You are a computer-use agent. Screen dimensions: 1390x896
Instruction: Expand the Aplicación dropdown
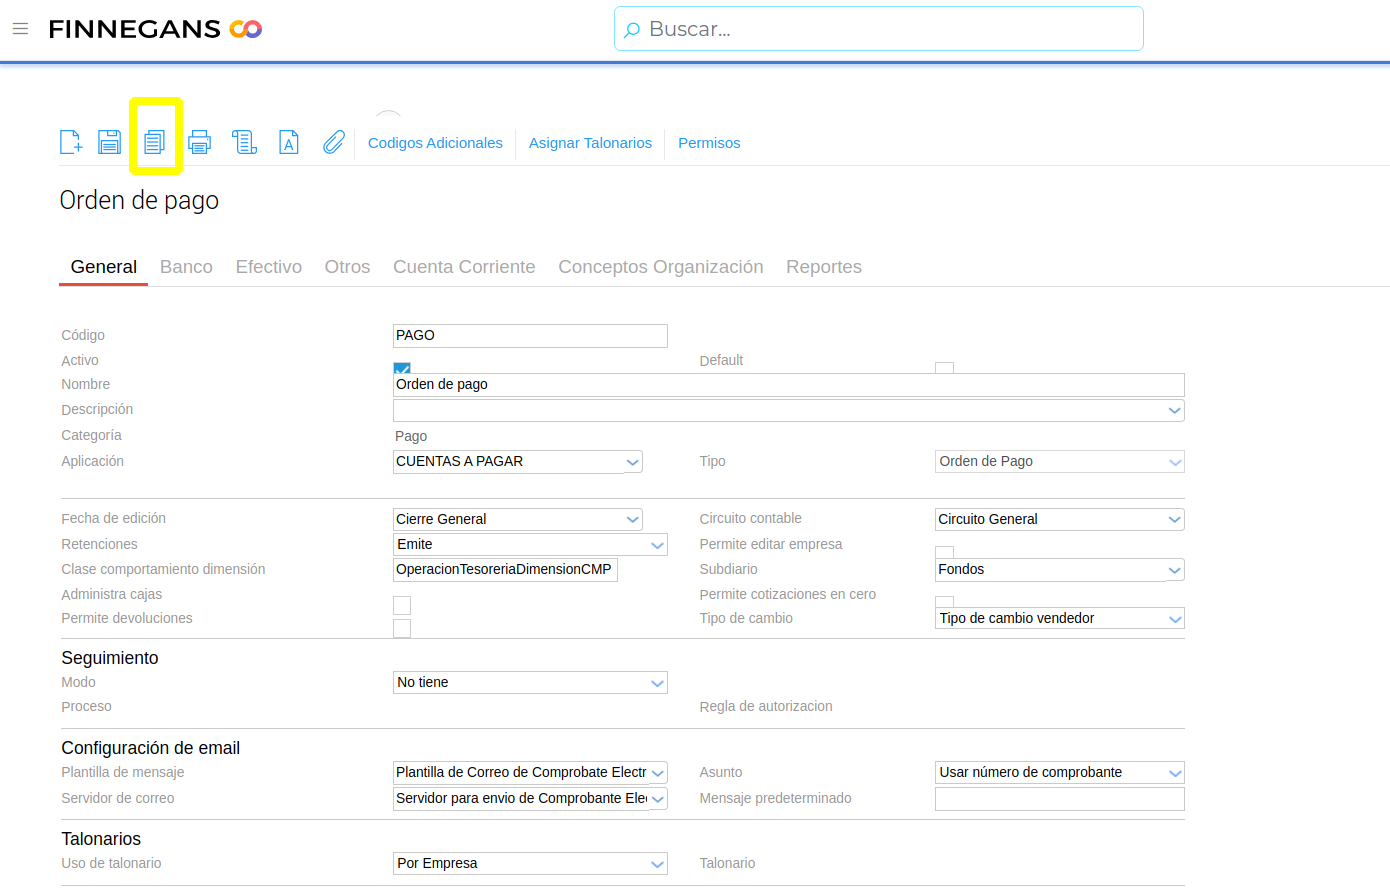click(632, 462)
